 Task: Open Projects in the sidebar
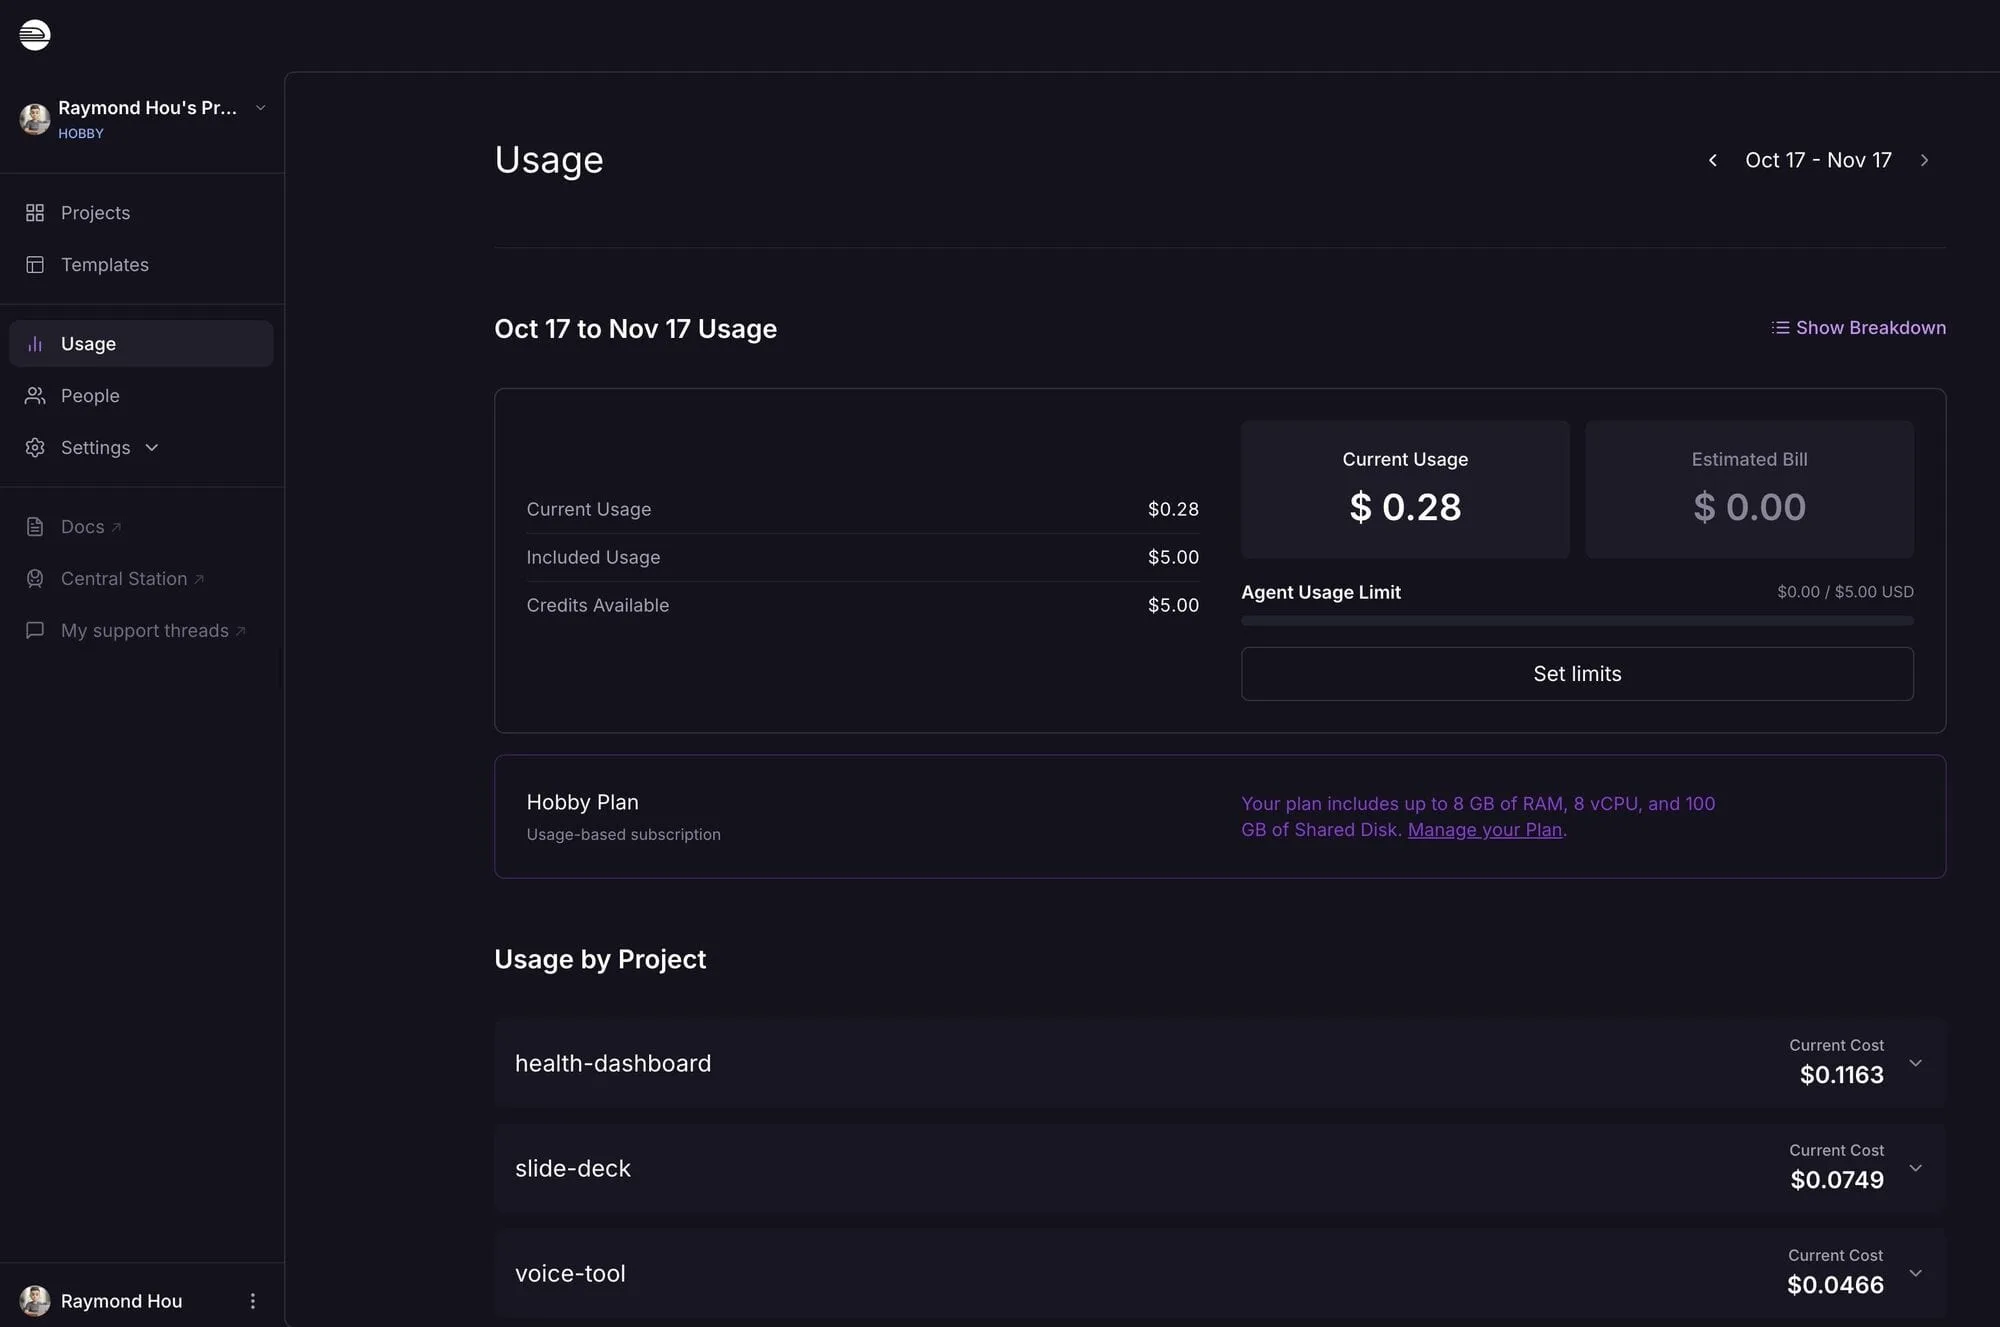[141, 213]
